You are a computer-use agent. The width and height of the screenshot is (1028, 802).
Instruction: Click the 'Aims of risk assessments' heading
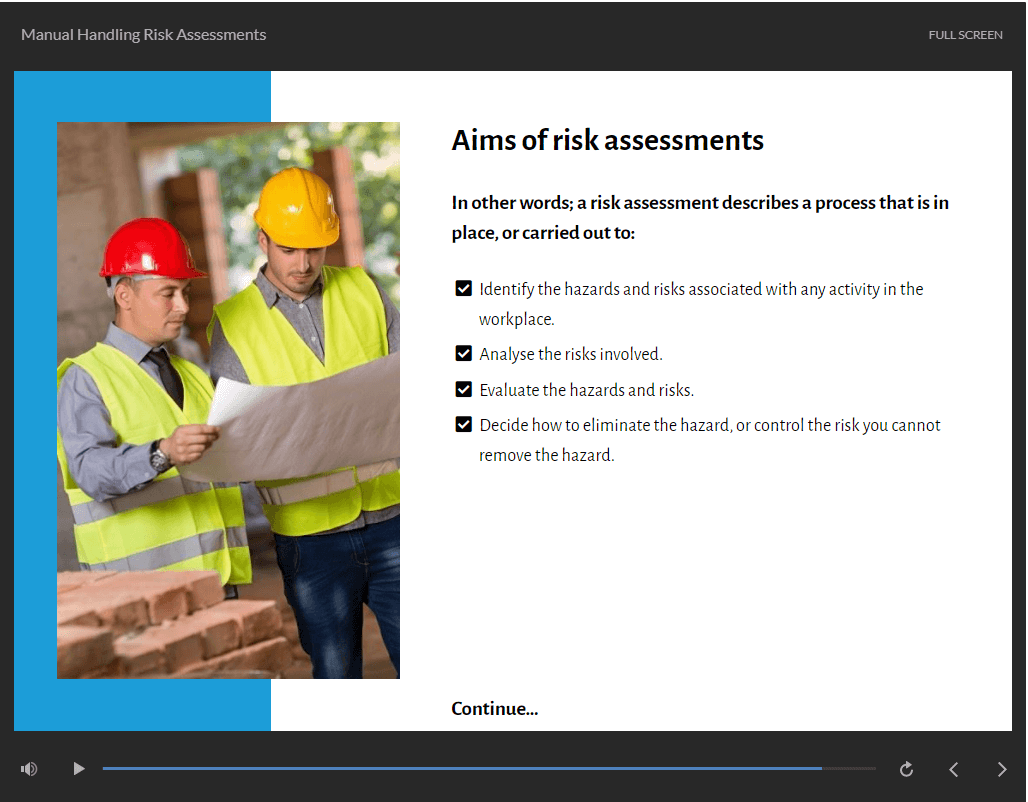608,140
